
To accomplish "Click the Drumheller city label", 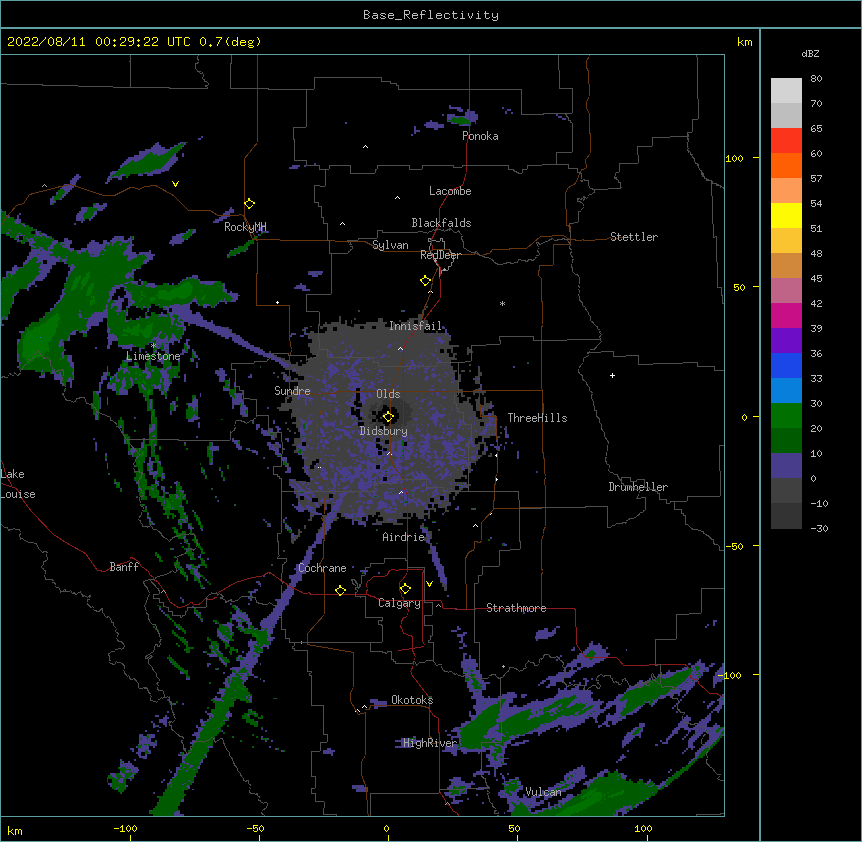I will [638, 487].
